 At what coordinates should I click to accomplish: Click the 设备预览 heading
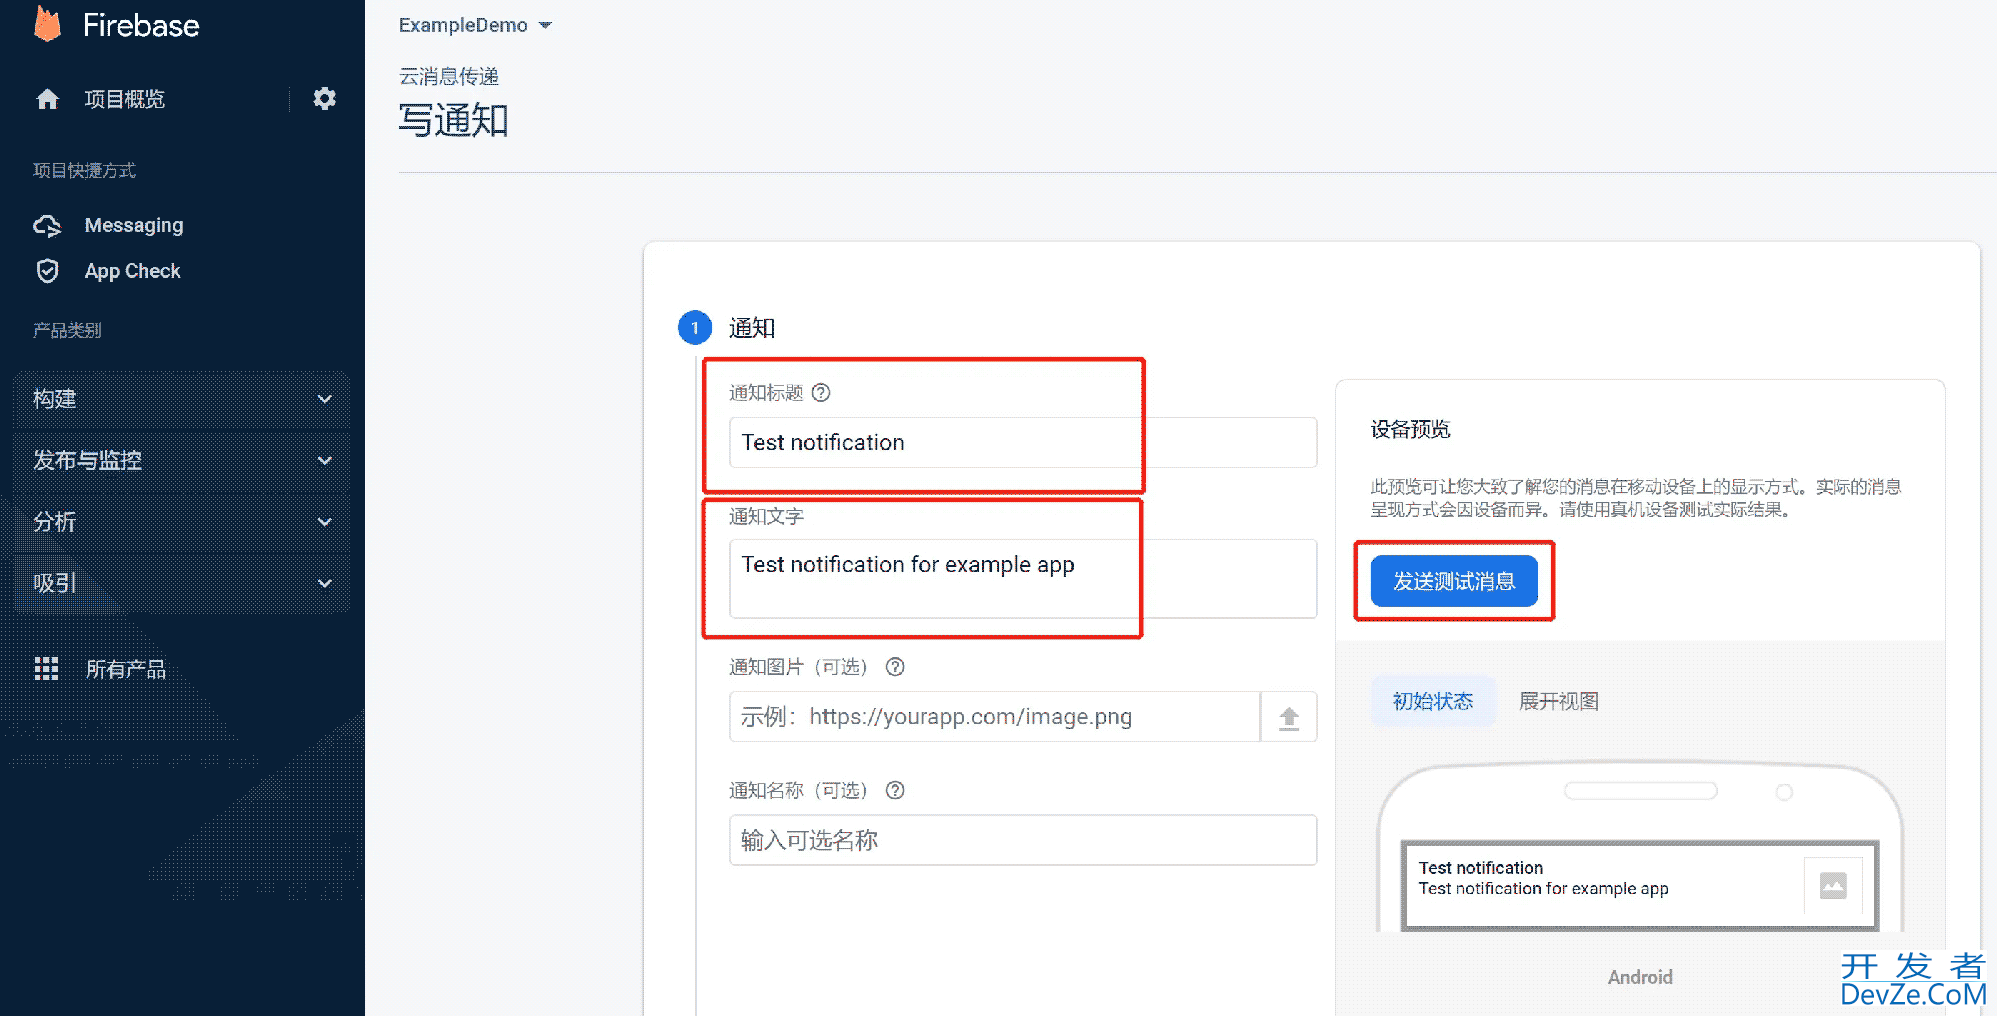[x=1410, y=429]
